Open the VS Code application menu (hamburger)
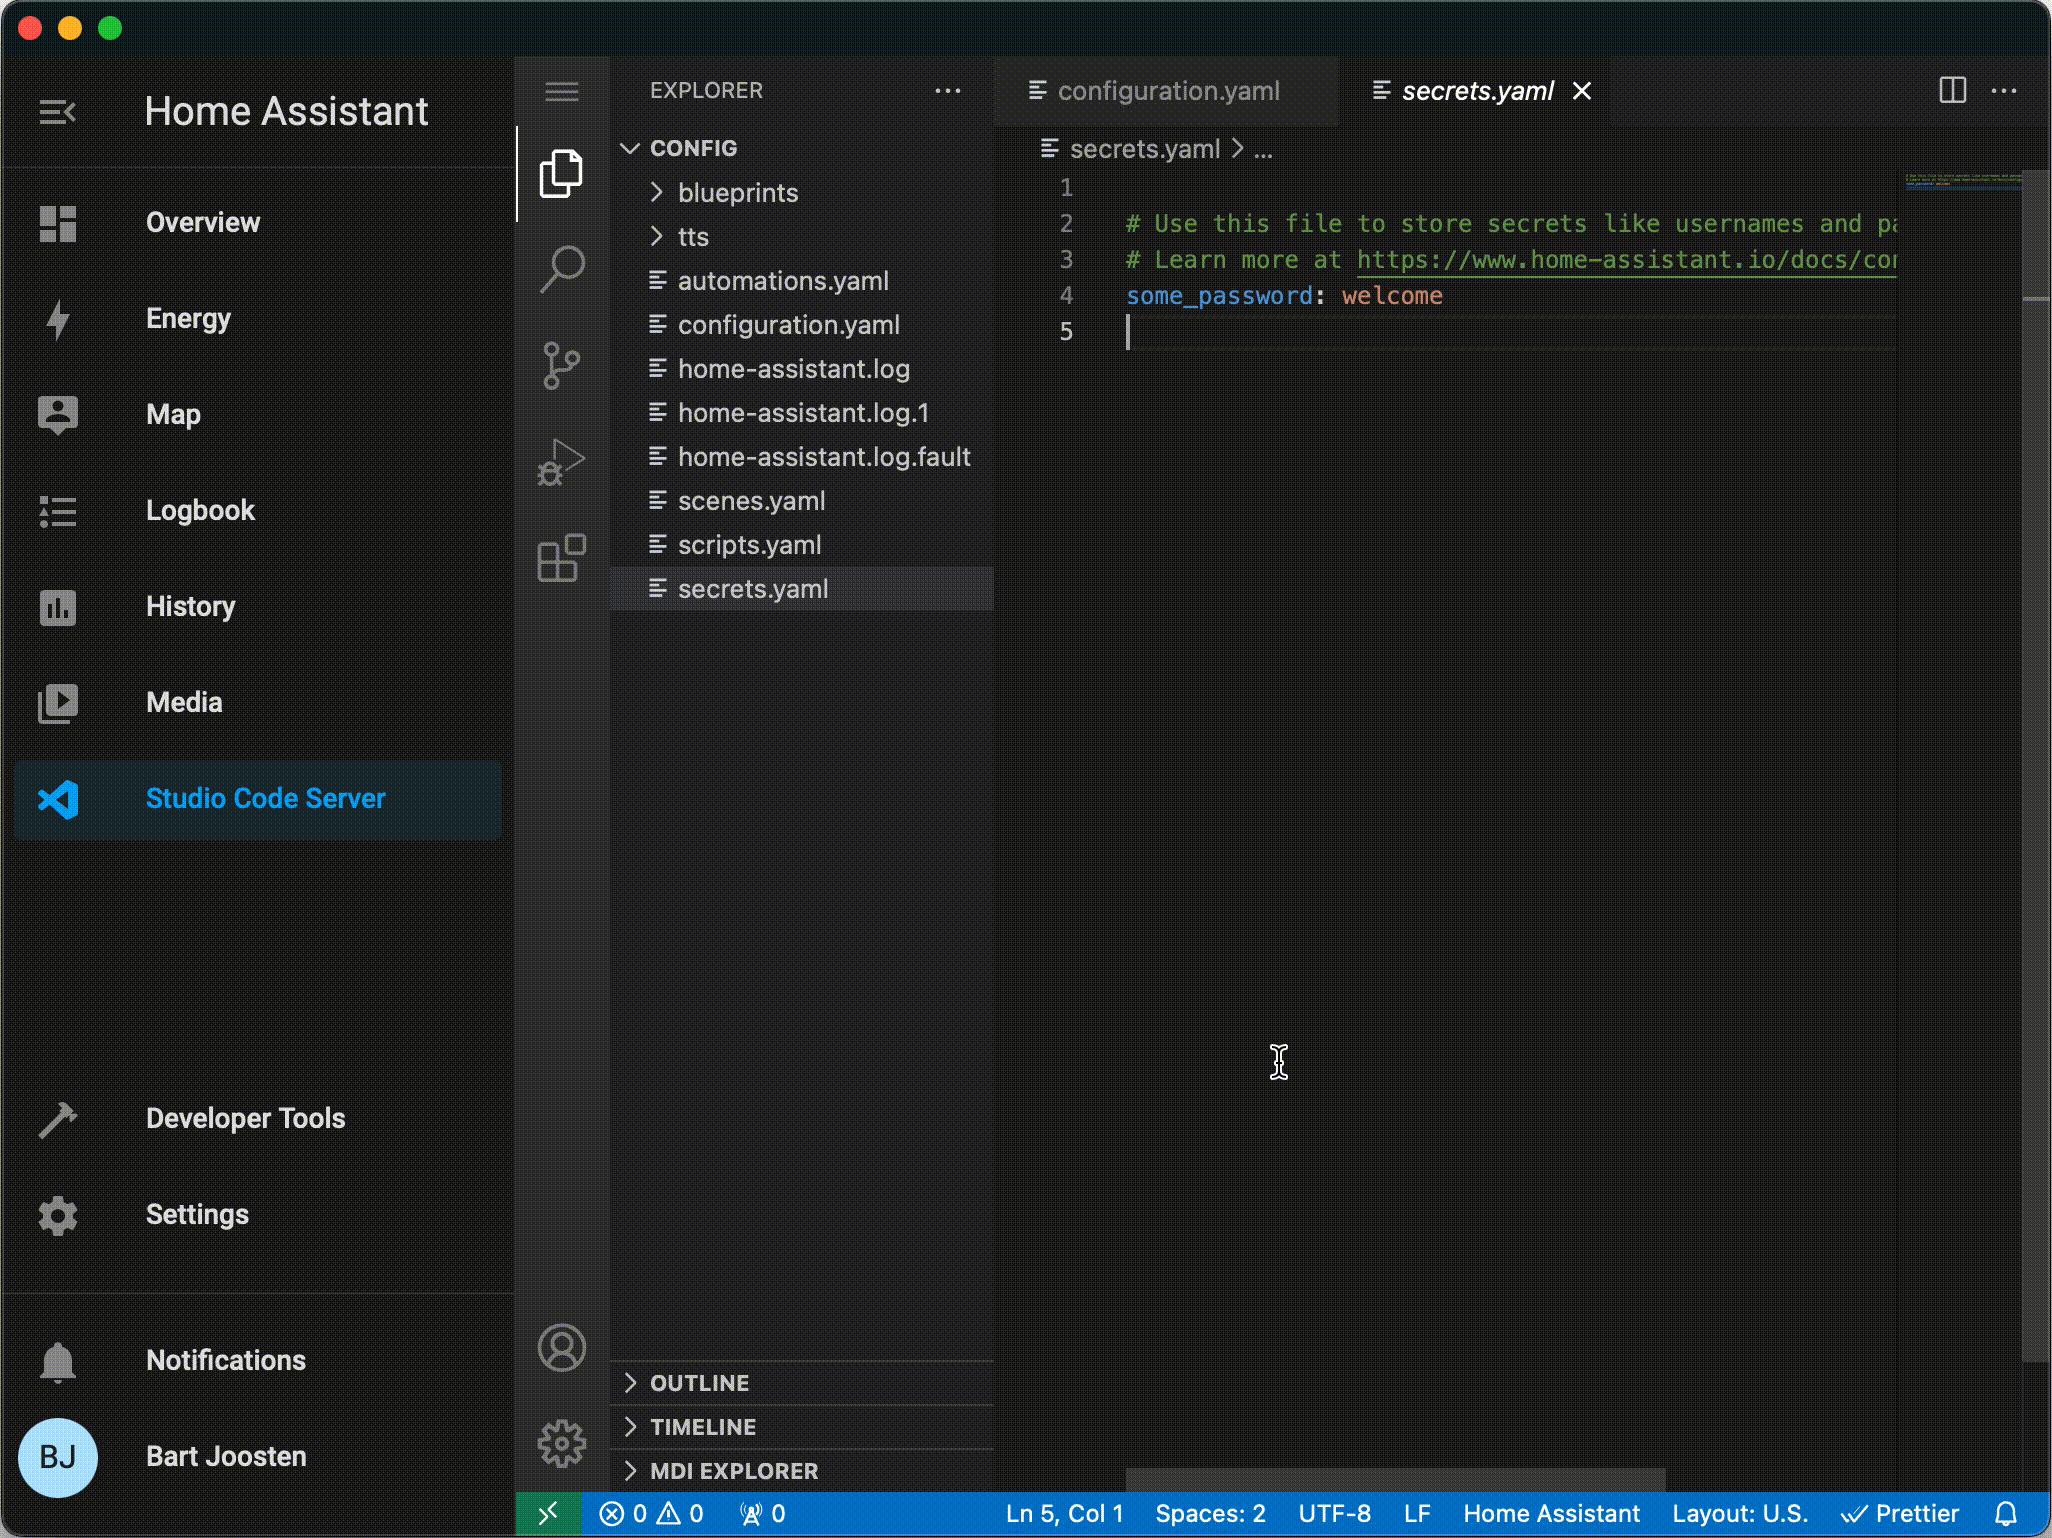Viewport: 2052px width, 1538px height. point(562,92)
